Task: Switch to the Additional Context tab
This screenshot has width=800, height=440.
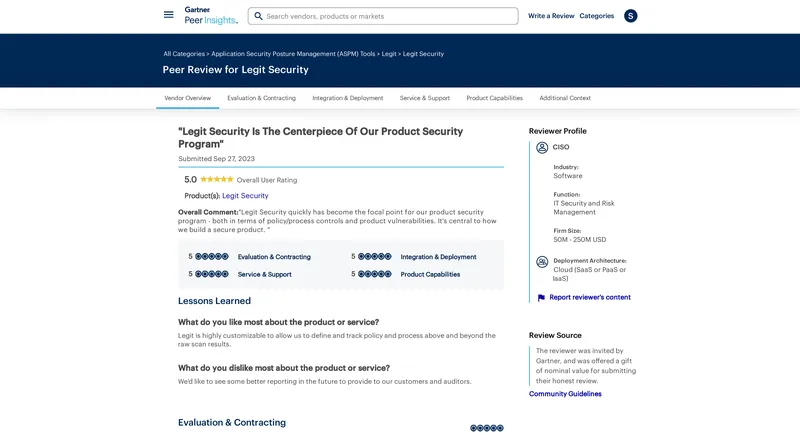Action: (565, 98)
